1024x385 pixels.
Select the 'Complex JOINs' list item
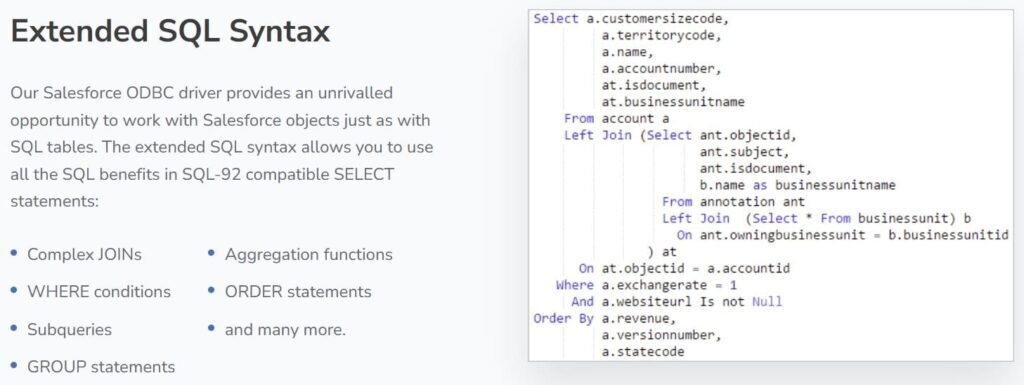pos(84,254)
